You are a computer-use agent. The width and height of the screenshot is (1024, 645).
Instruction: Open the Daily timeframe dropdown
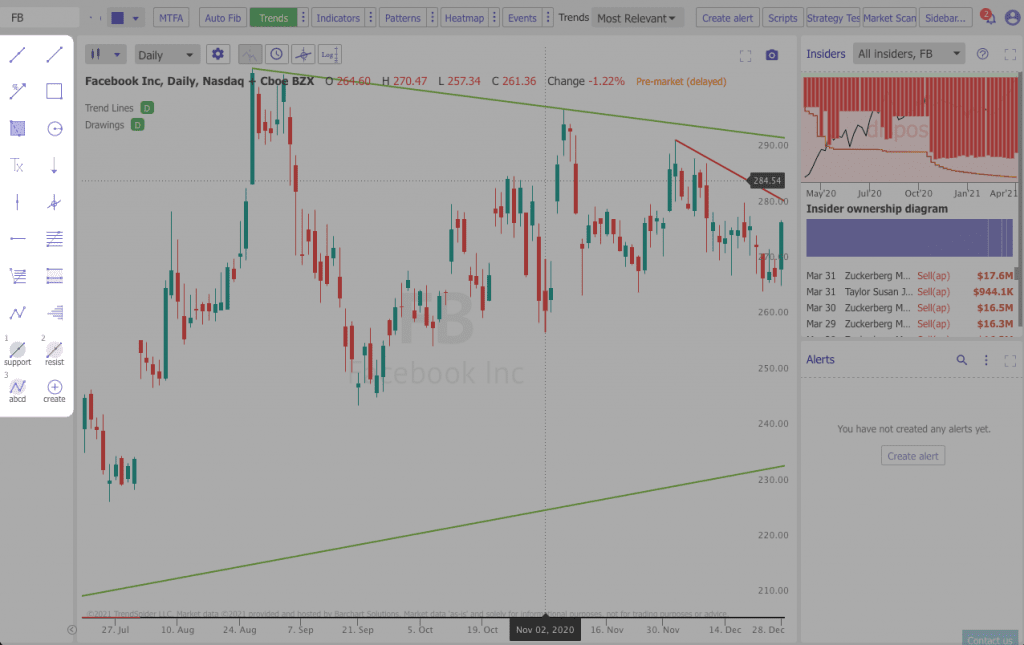(x=167, y=55)
